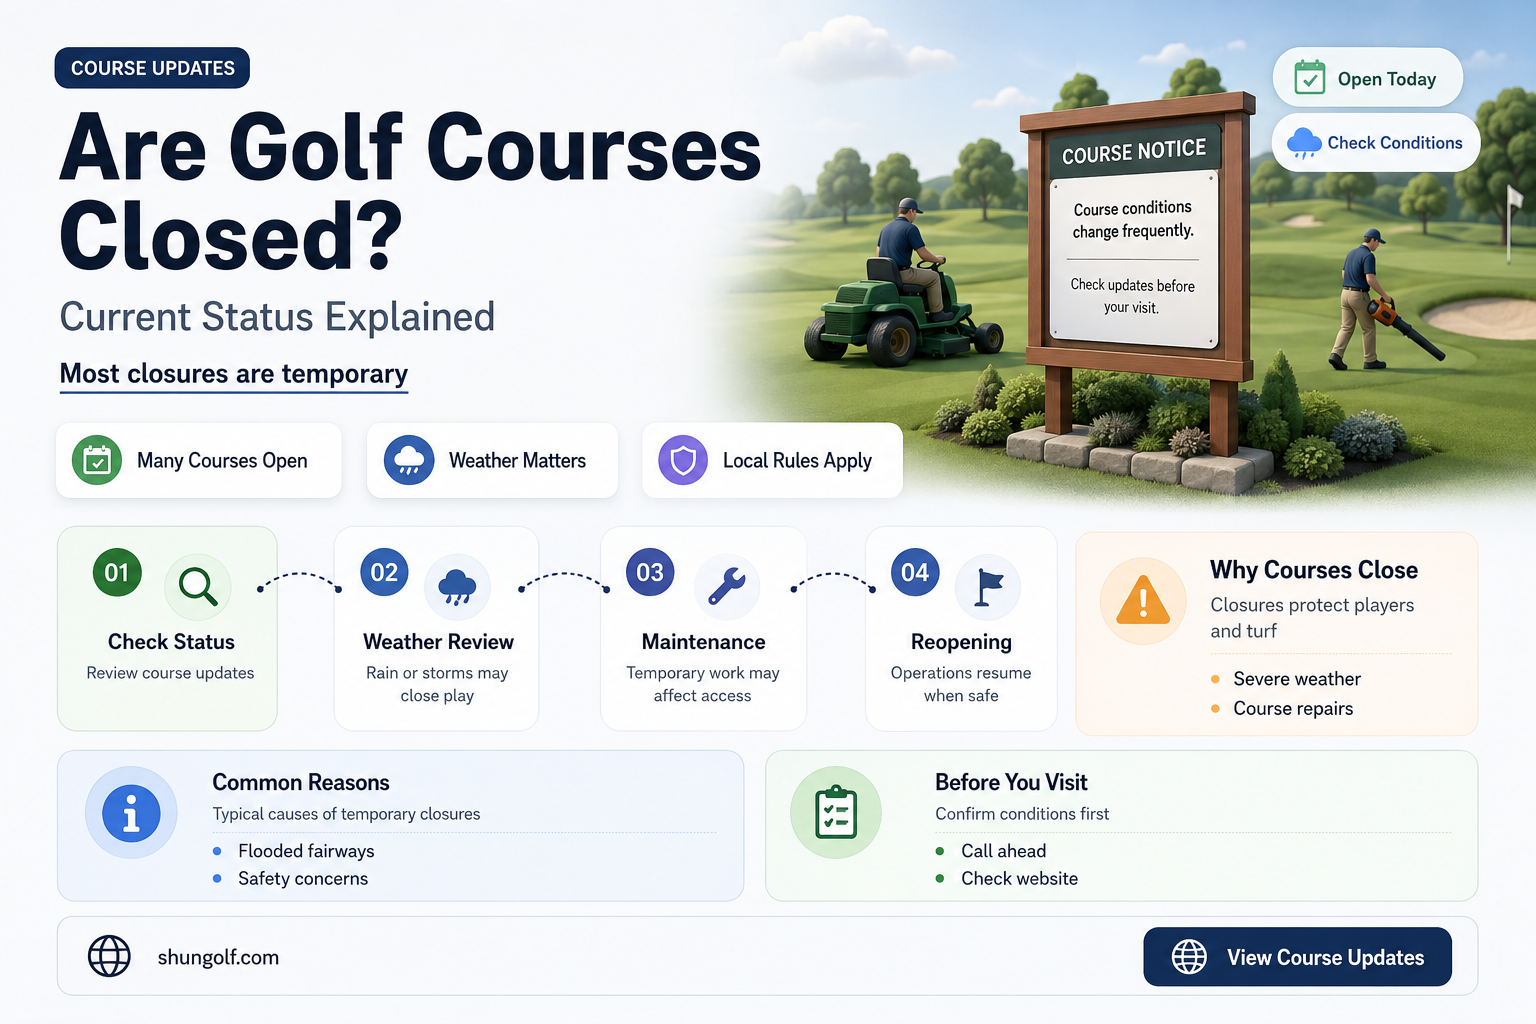Click the Before You Visit heading
Screen dimensions: 1536x1024
pyautogui.click(x=1011, y=782)
